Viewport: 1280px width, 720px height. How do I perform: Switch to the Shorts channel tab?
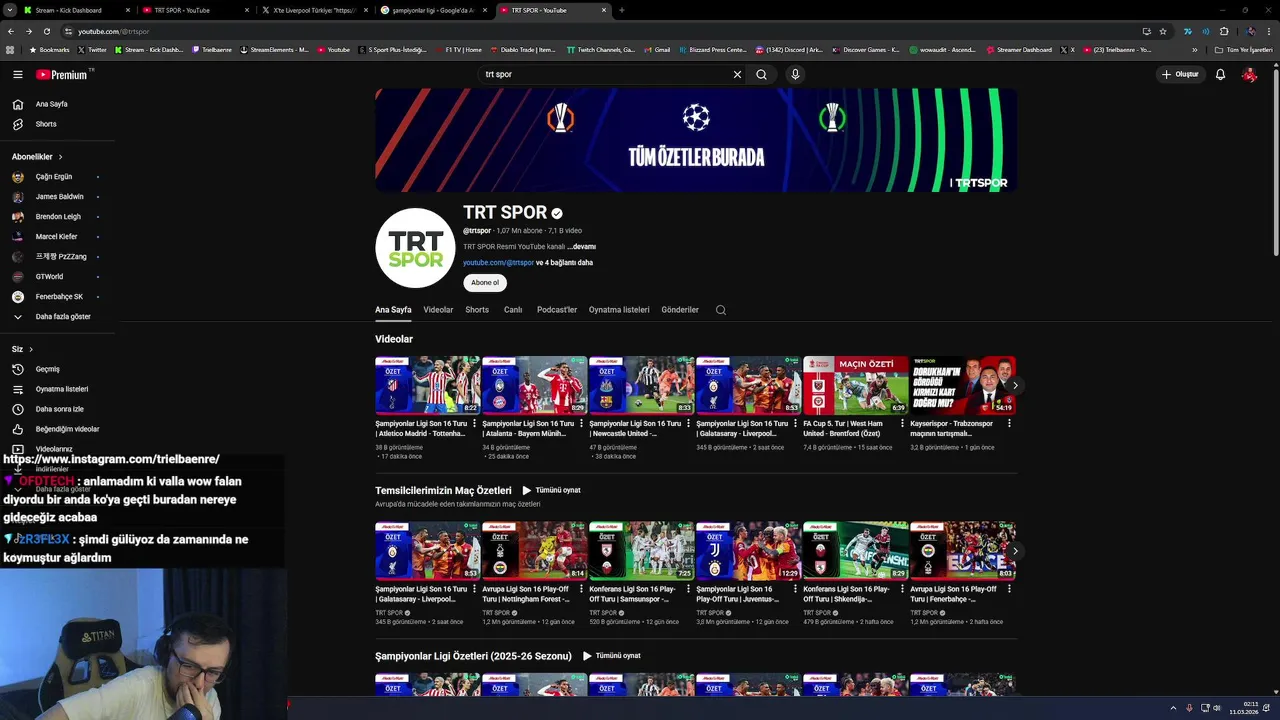click(x=477, y=310)
